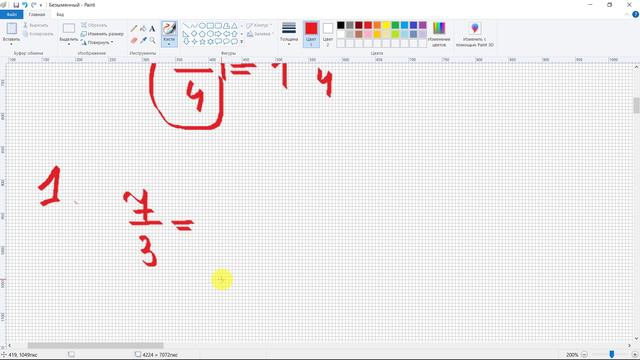Choose the yellow color swatch
The height and width of the screenshot is (360, 640).
[386, 25]
